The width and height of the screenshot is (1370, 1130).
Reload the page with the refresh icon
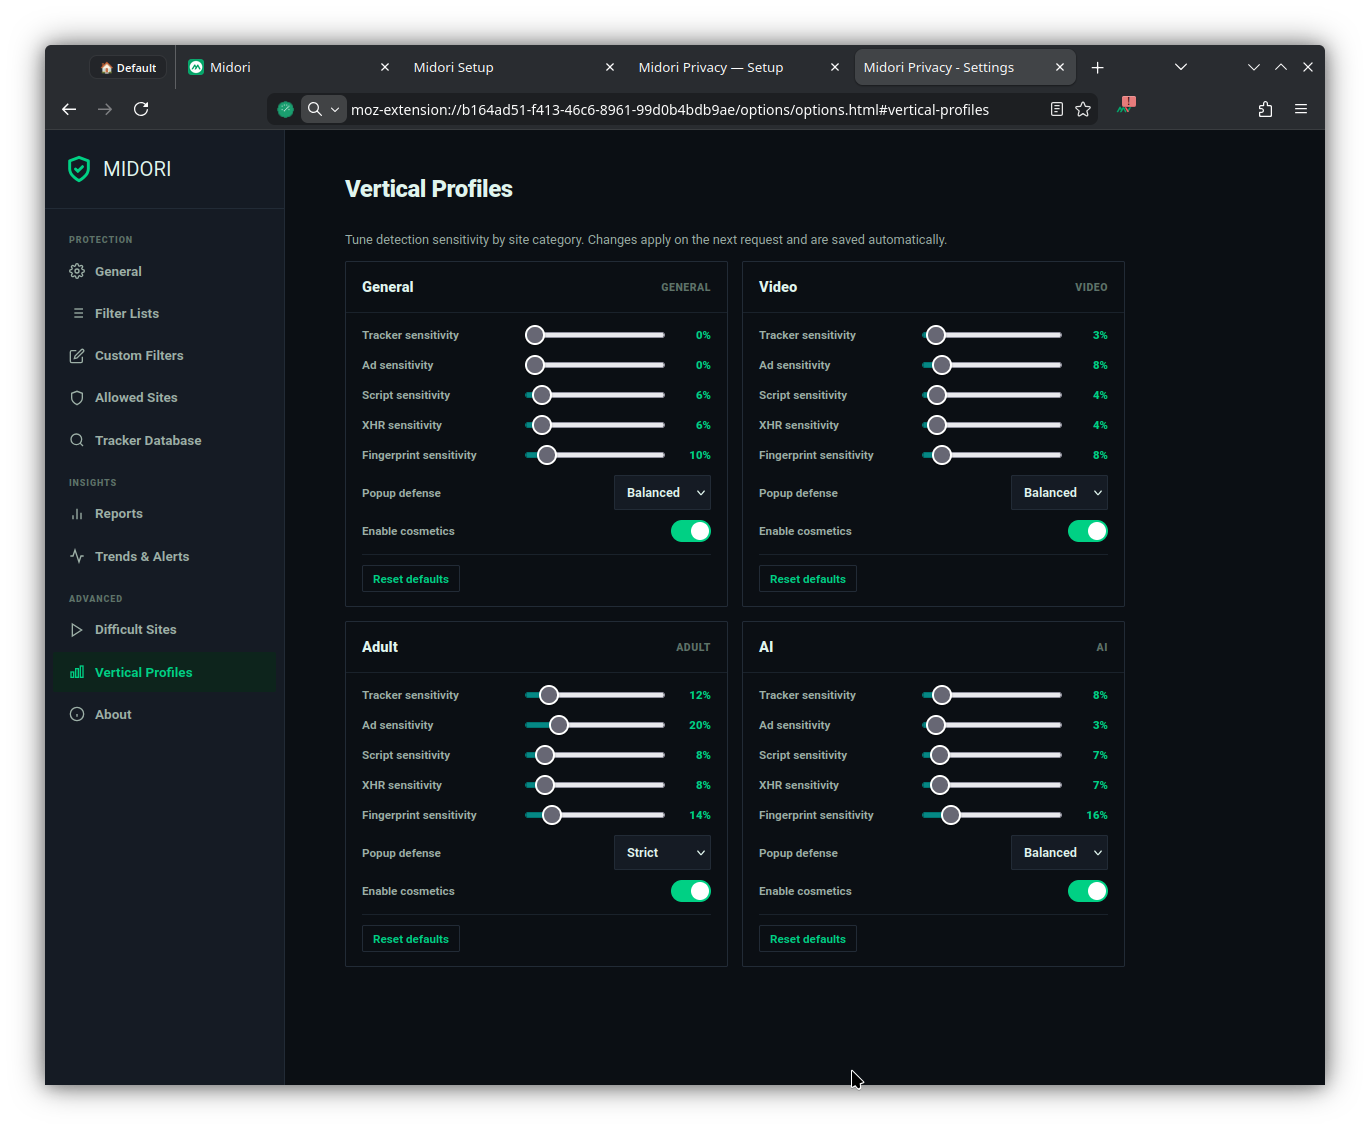coord(141,109)
